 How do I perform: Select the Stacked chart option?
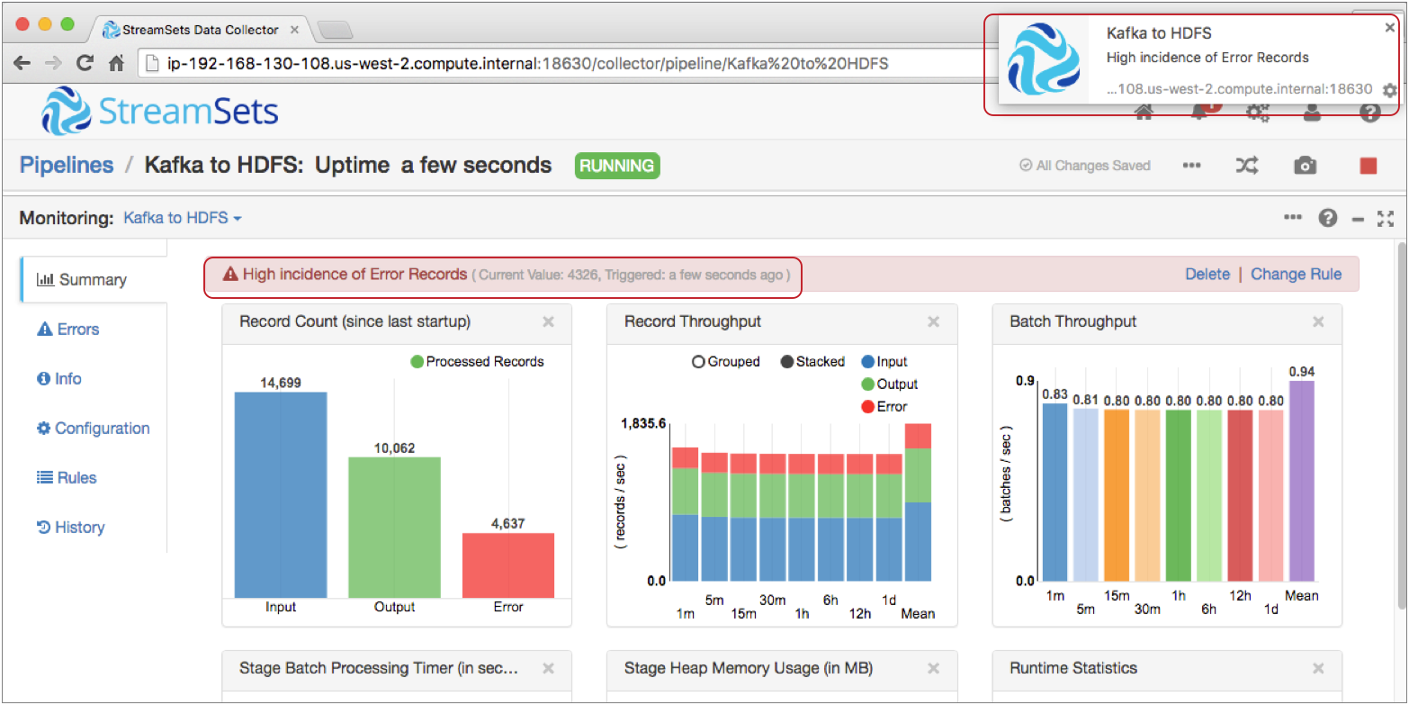788,362
